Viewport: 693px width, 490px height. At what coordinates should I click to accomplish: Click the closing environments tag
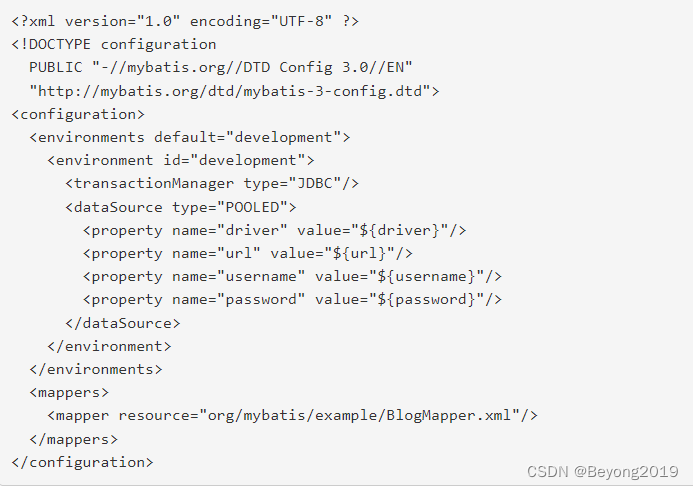pyautogui.click(x=96, y=369)
